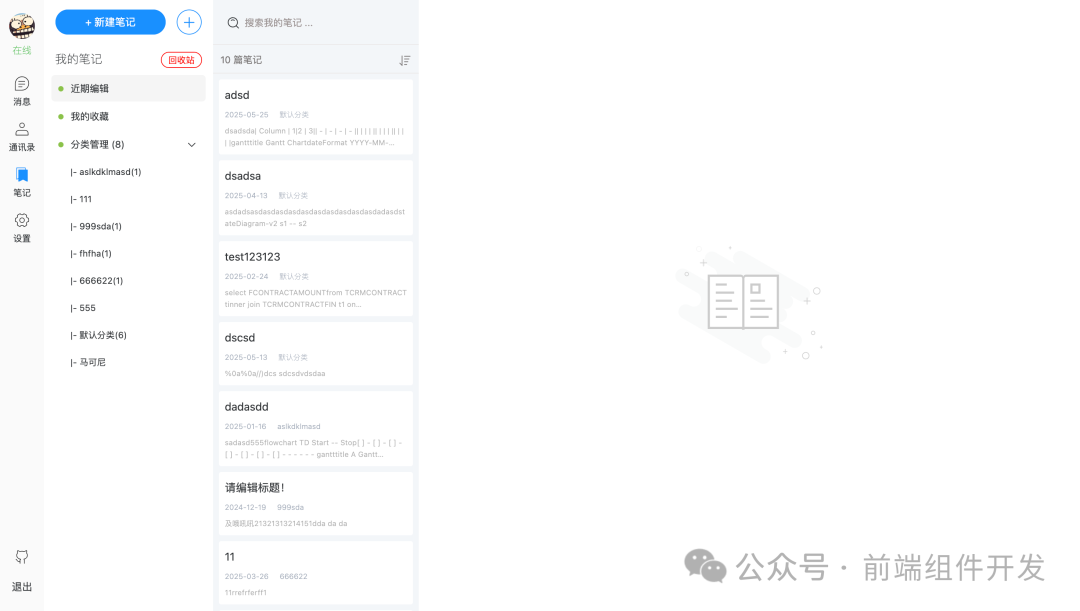Click date 2025-05-13 on dscsd note
1080x611 pixels.
[x=246, y=358]
